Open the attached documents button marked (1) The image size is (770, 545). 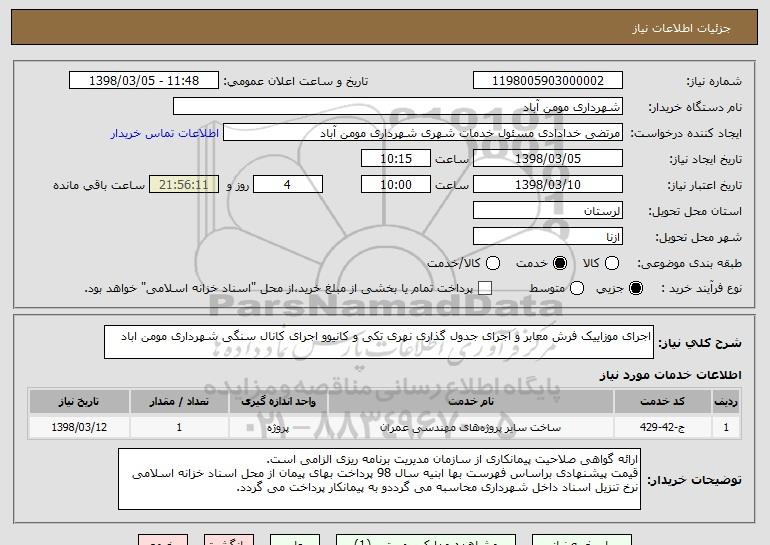tap(426, 540)
